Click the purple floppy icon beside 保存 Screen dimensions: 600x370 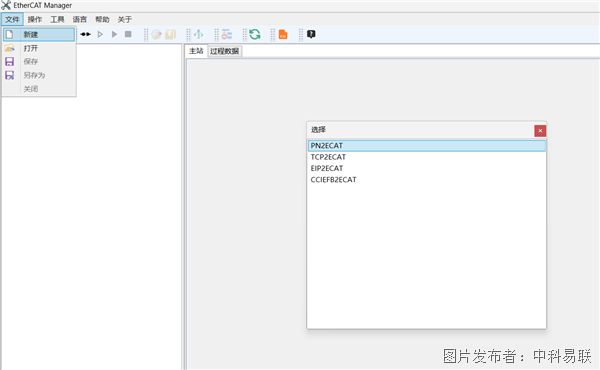point(10,62)
